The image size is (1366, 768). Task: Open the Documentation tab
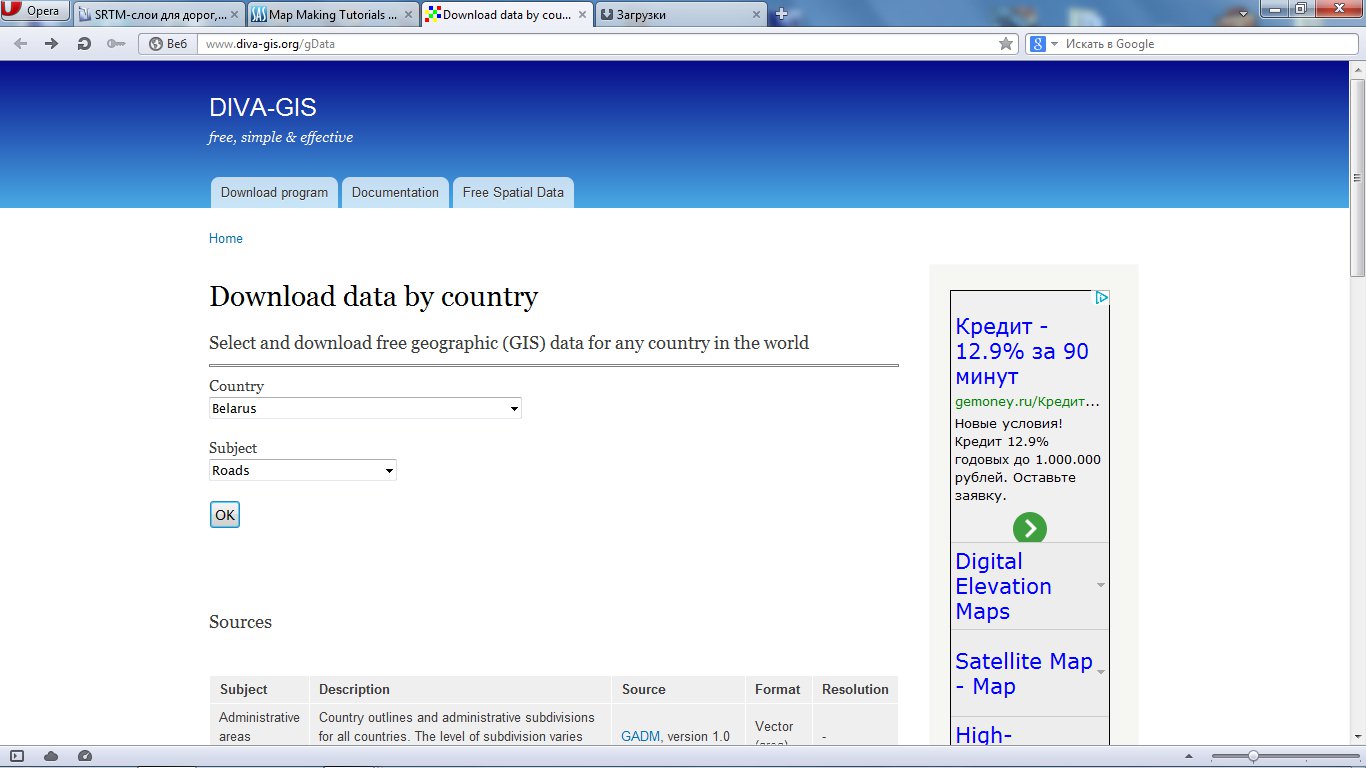[x=395, y=193]
